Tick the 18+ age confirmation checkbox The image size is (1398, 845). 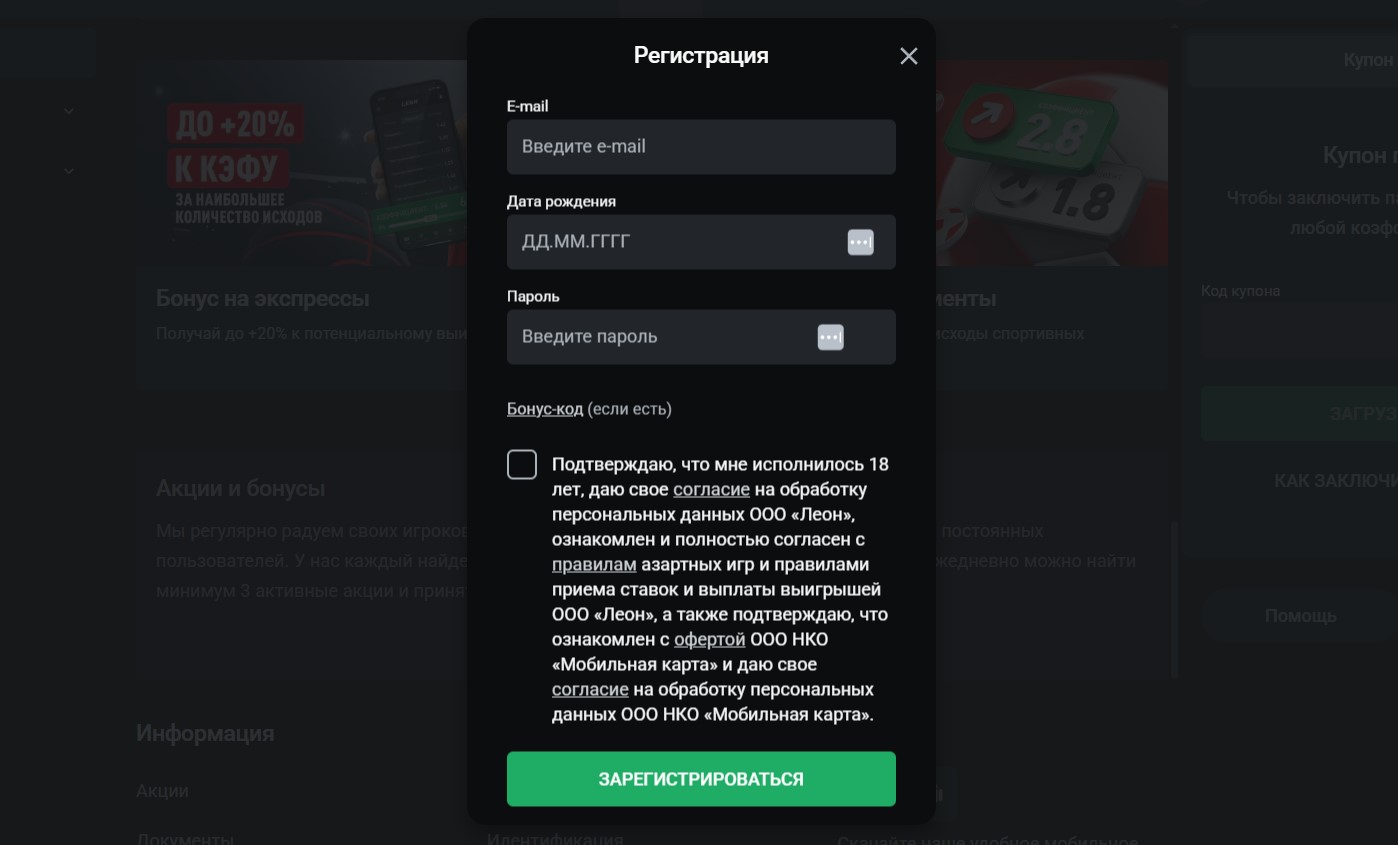click(522, 464)
